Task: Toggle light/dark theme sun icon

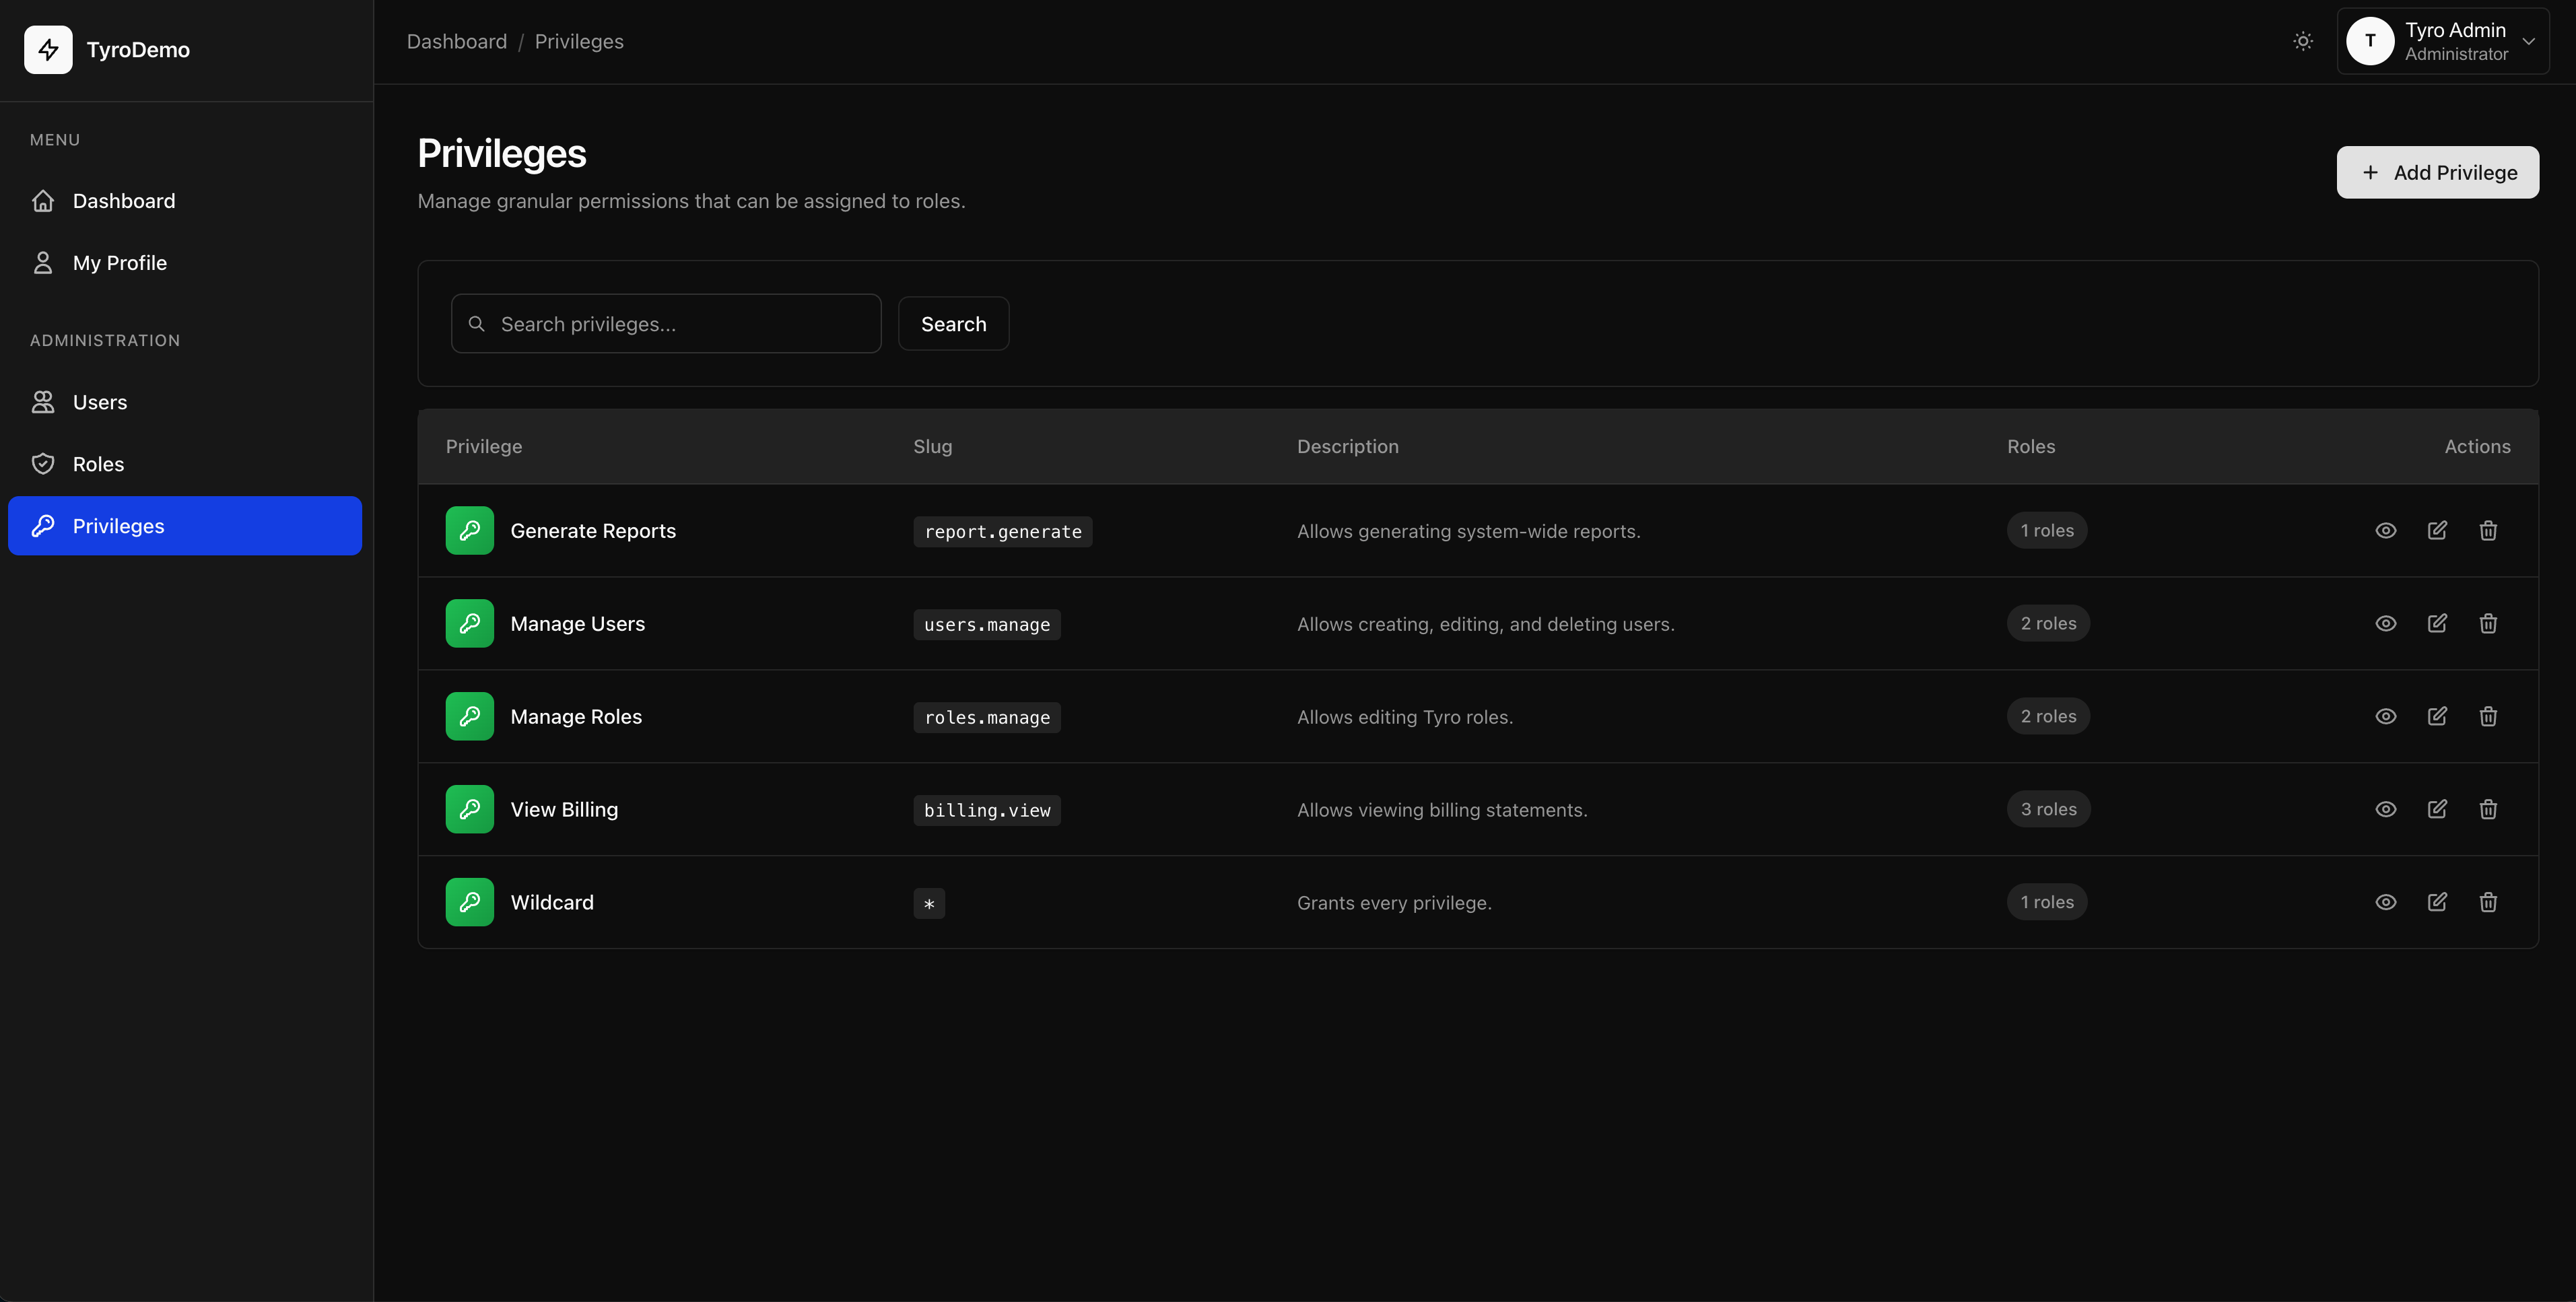Action: click(x=2302, y=41)
